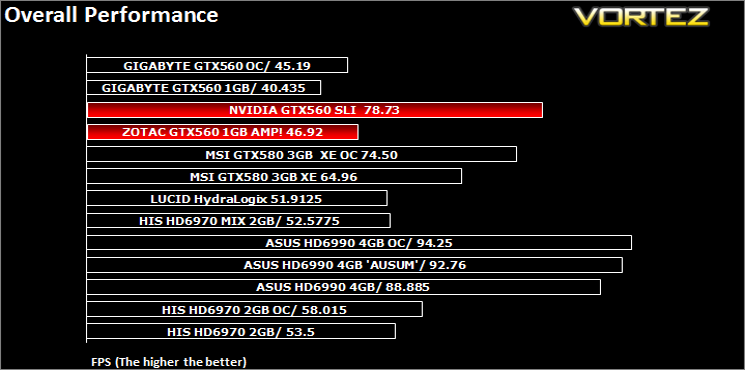The height and width of the screenshot is (370, 745).
Task: Click the Overall Performance title
Action: pyautogui.click(x=112, y=15)
